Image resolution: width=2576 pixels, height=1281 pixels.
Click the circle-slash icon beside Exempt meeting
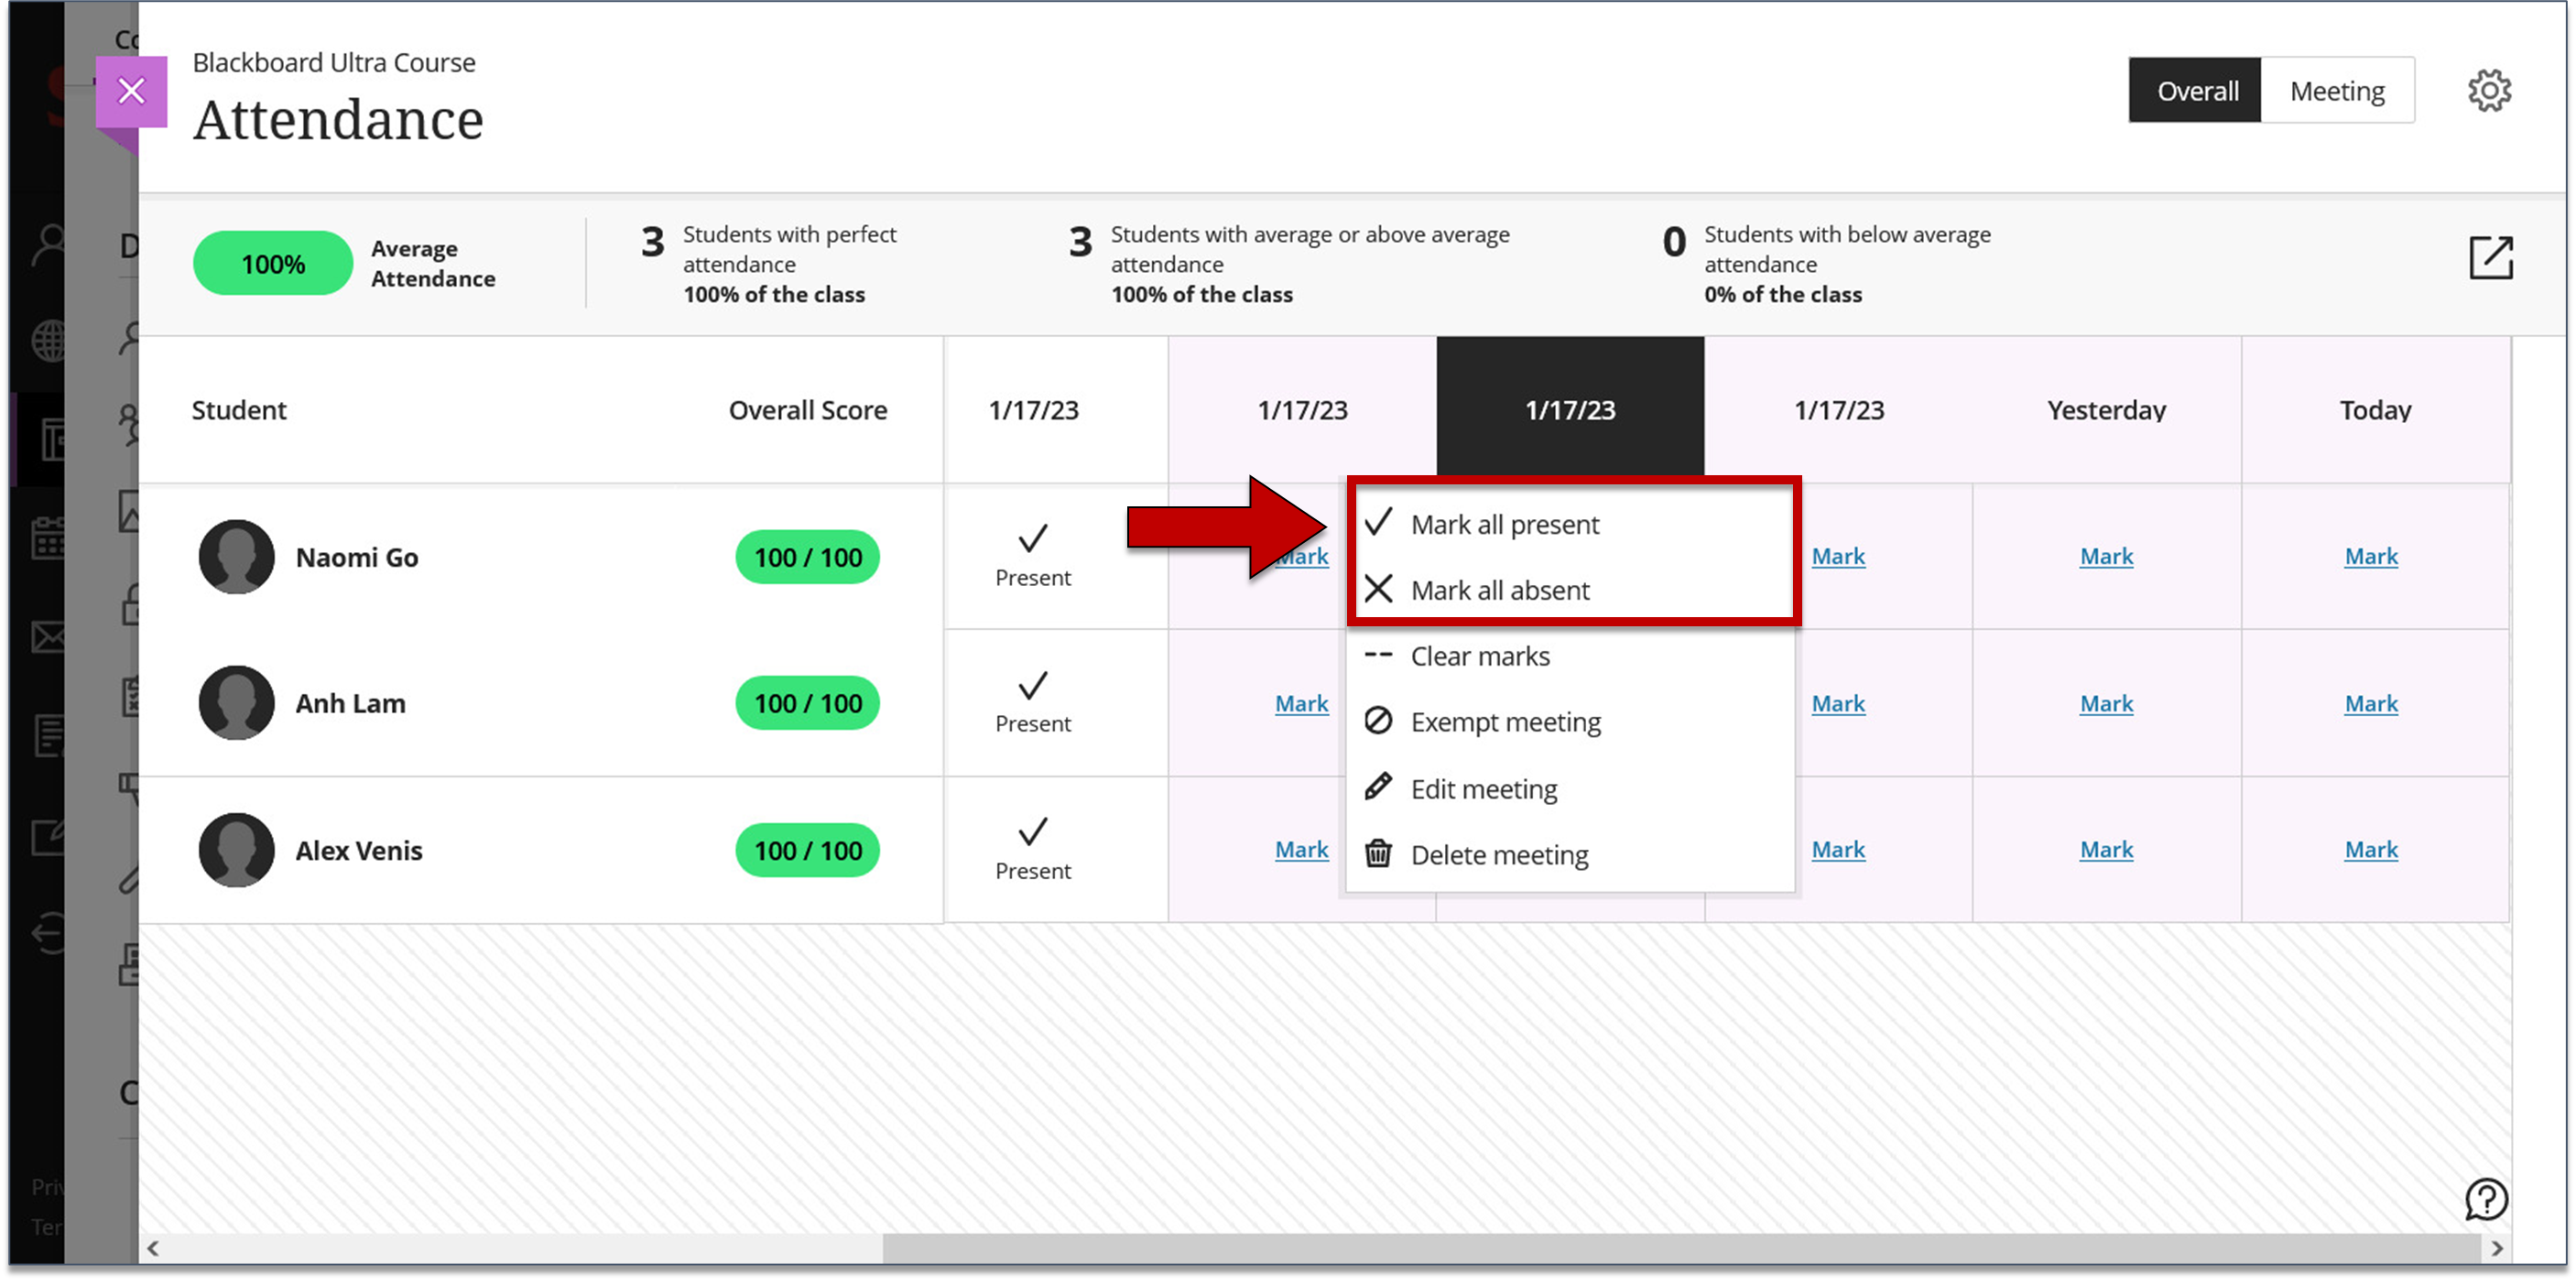[1378, 720]
